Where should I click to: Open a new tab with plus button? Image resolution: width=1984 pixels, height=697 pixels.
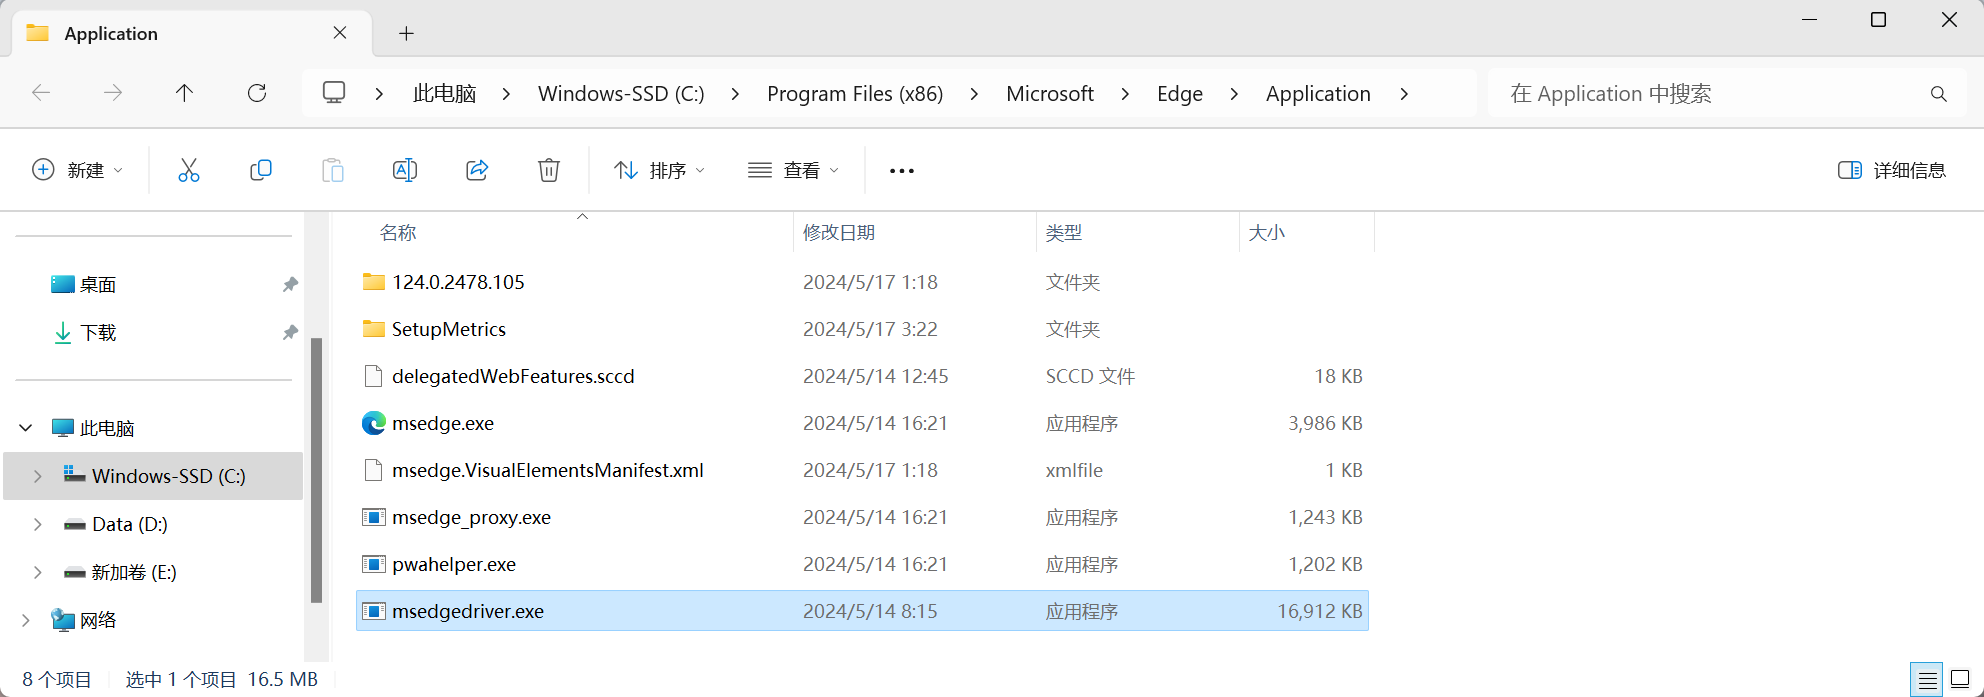(406, 33)
